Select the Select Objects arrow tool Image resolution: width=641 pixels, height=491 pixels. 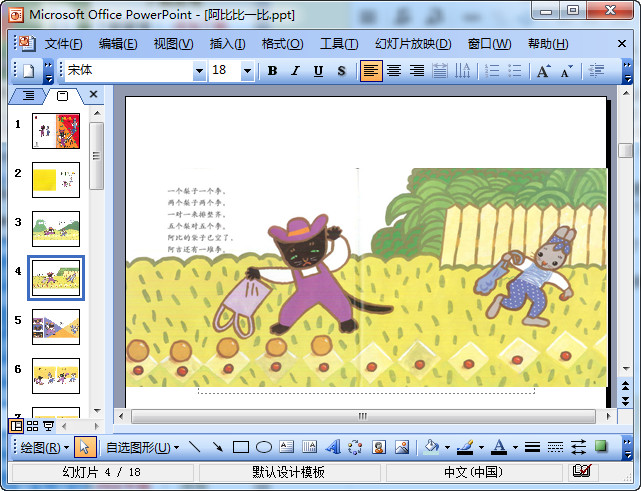85,447
